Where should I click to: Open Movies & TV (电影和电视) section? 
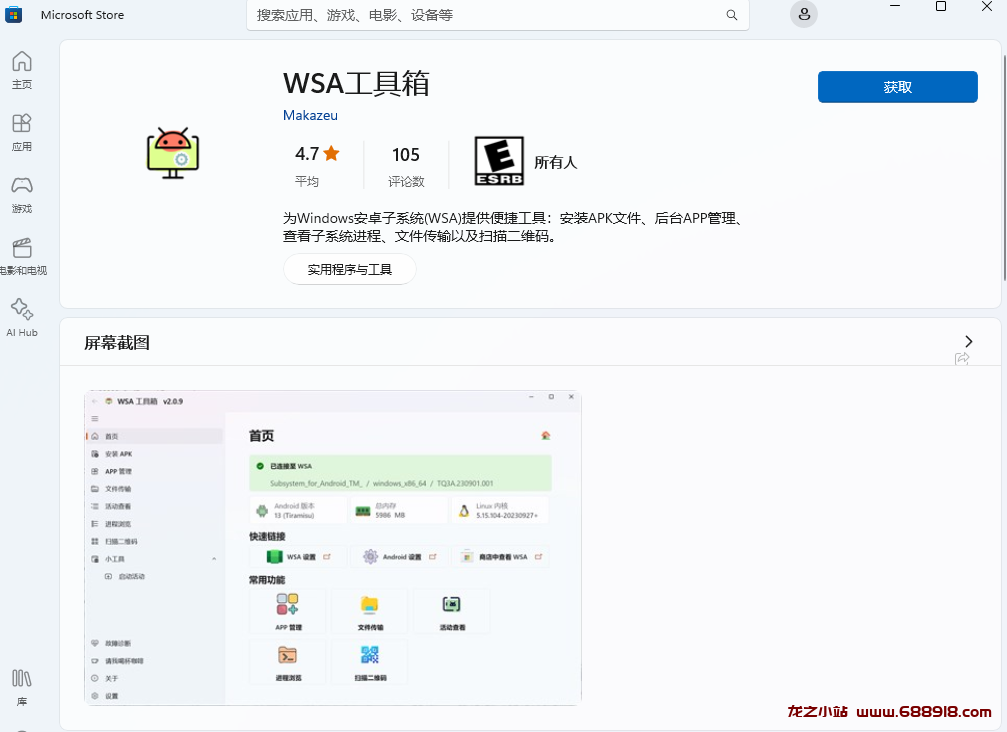point(22,257)
